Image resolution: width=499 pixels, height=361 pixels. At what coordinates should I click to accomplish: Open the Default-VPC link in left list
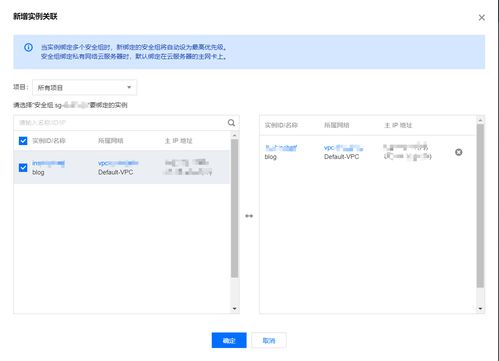[x=118, y=163]
